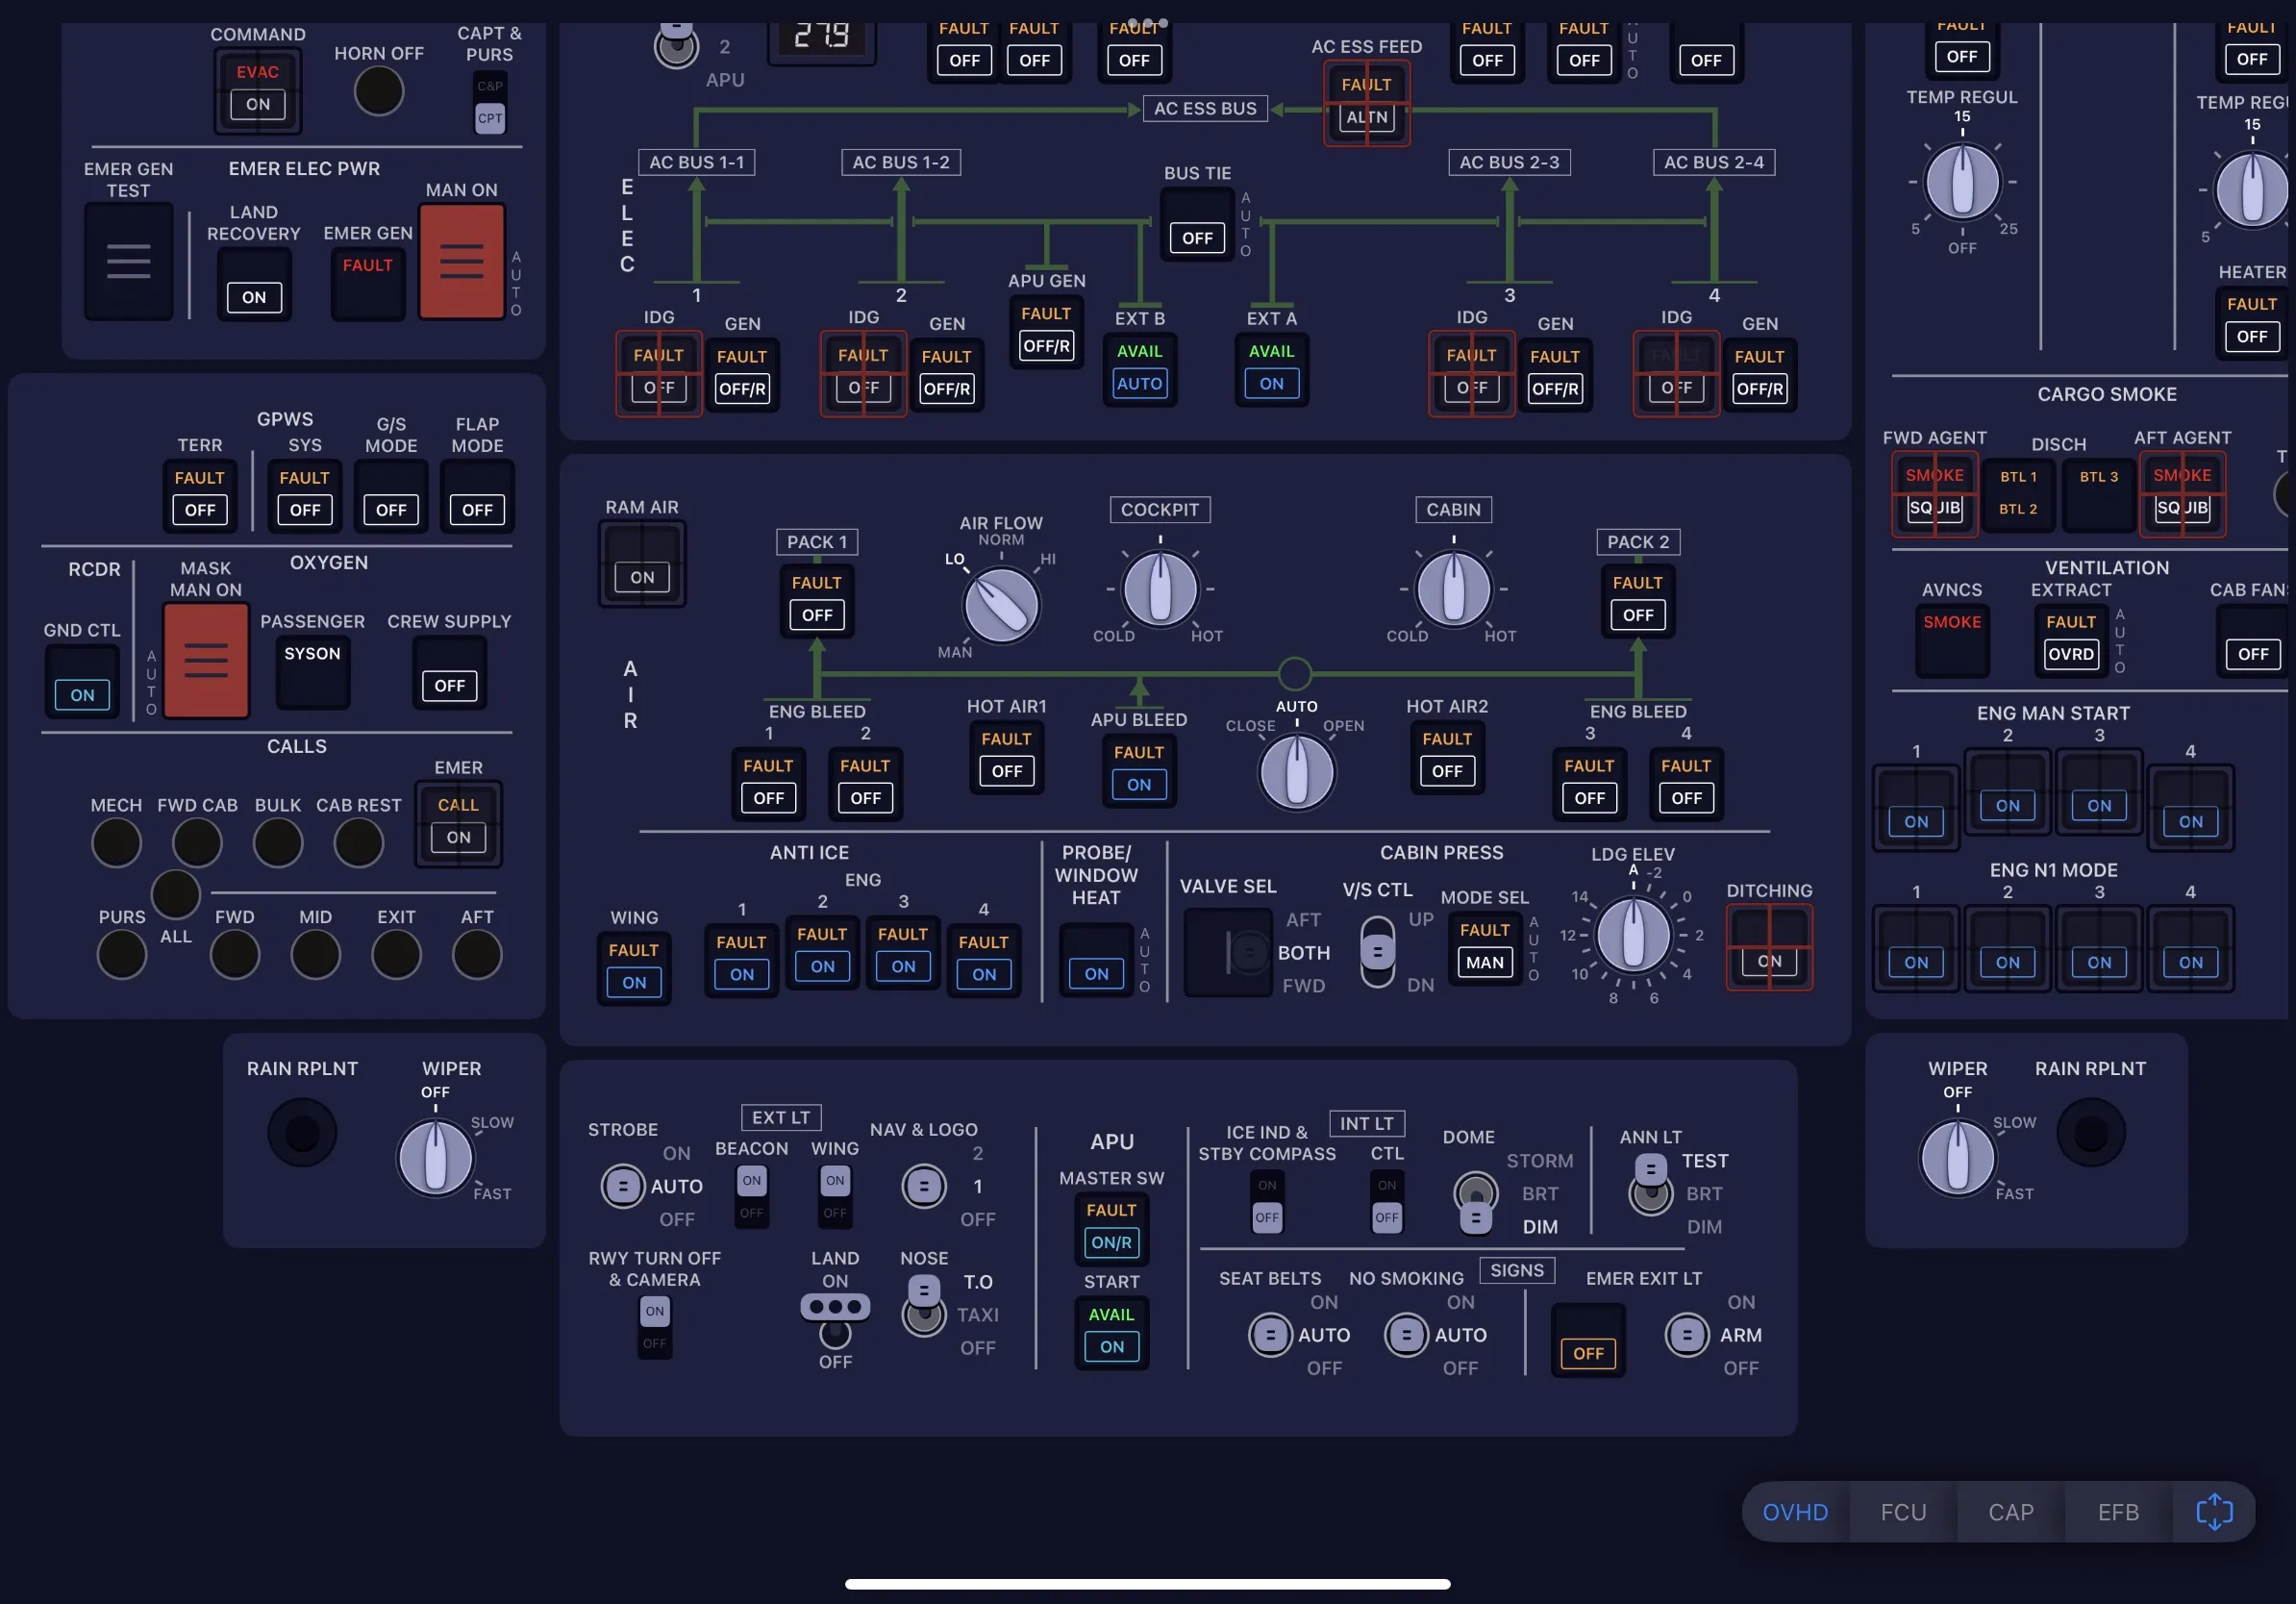
Task: Push the red MAN ON guarded switch
Action: [461, 262]
